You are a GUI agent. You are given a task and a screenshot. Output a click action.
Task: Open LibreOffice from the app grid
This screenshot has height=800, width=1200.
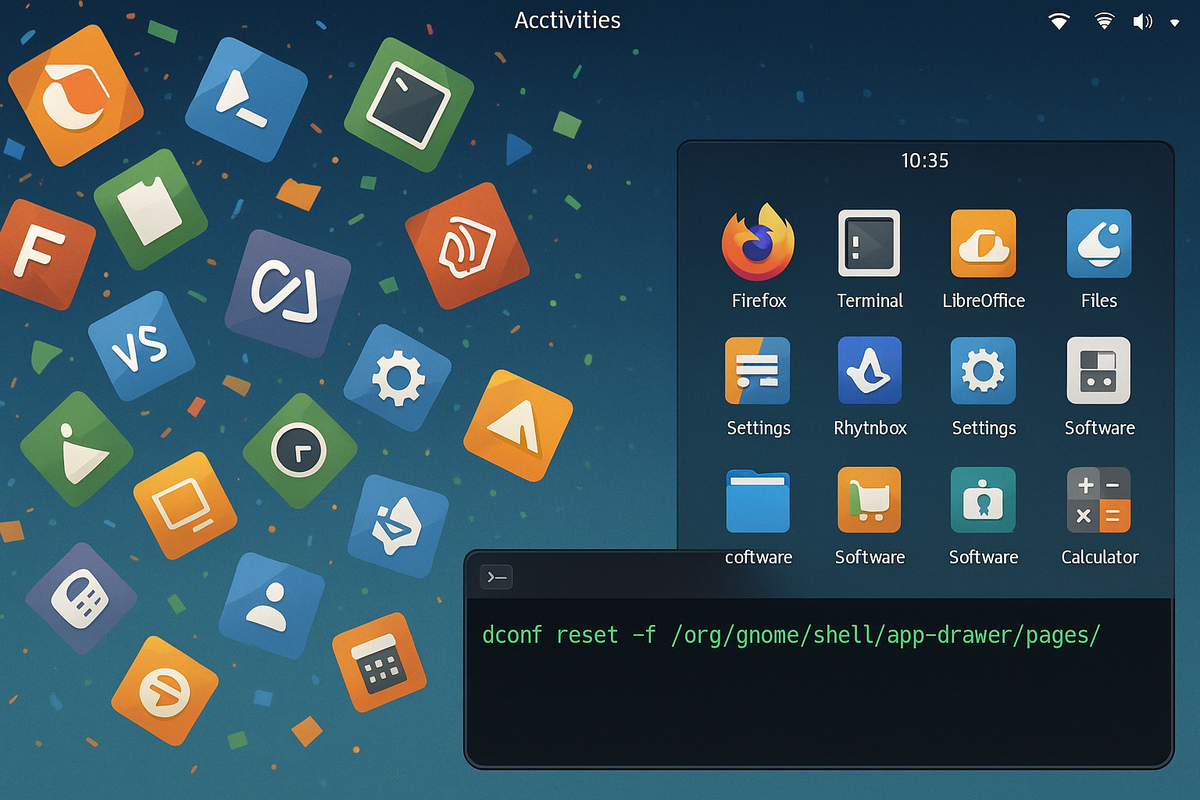(983, 243)
